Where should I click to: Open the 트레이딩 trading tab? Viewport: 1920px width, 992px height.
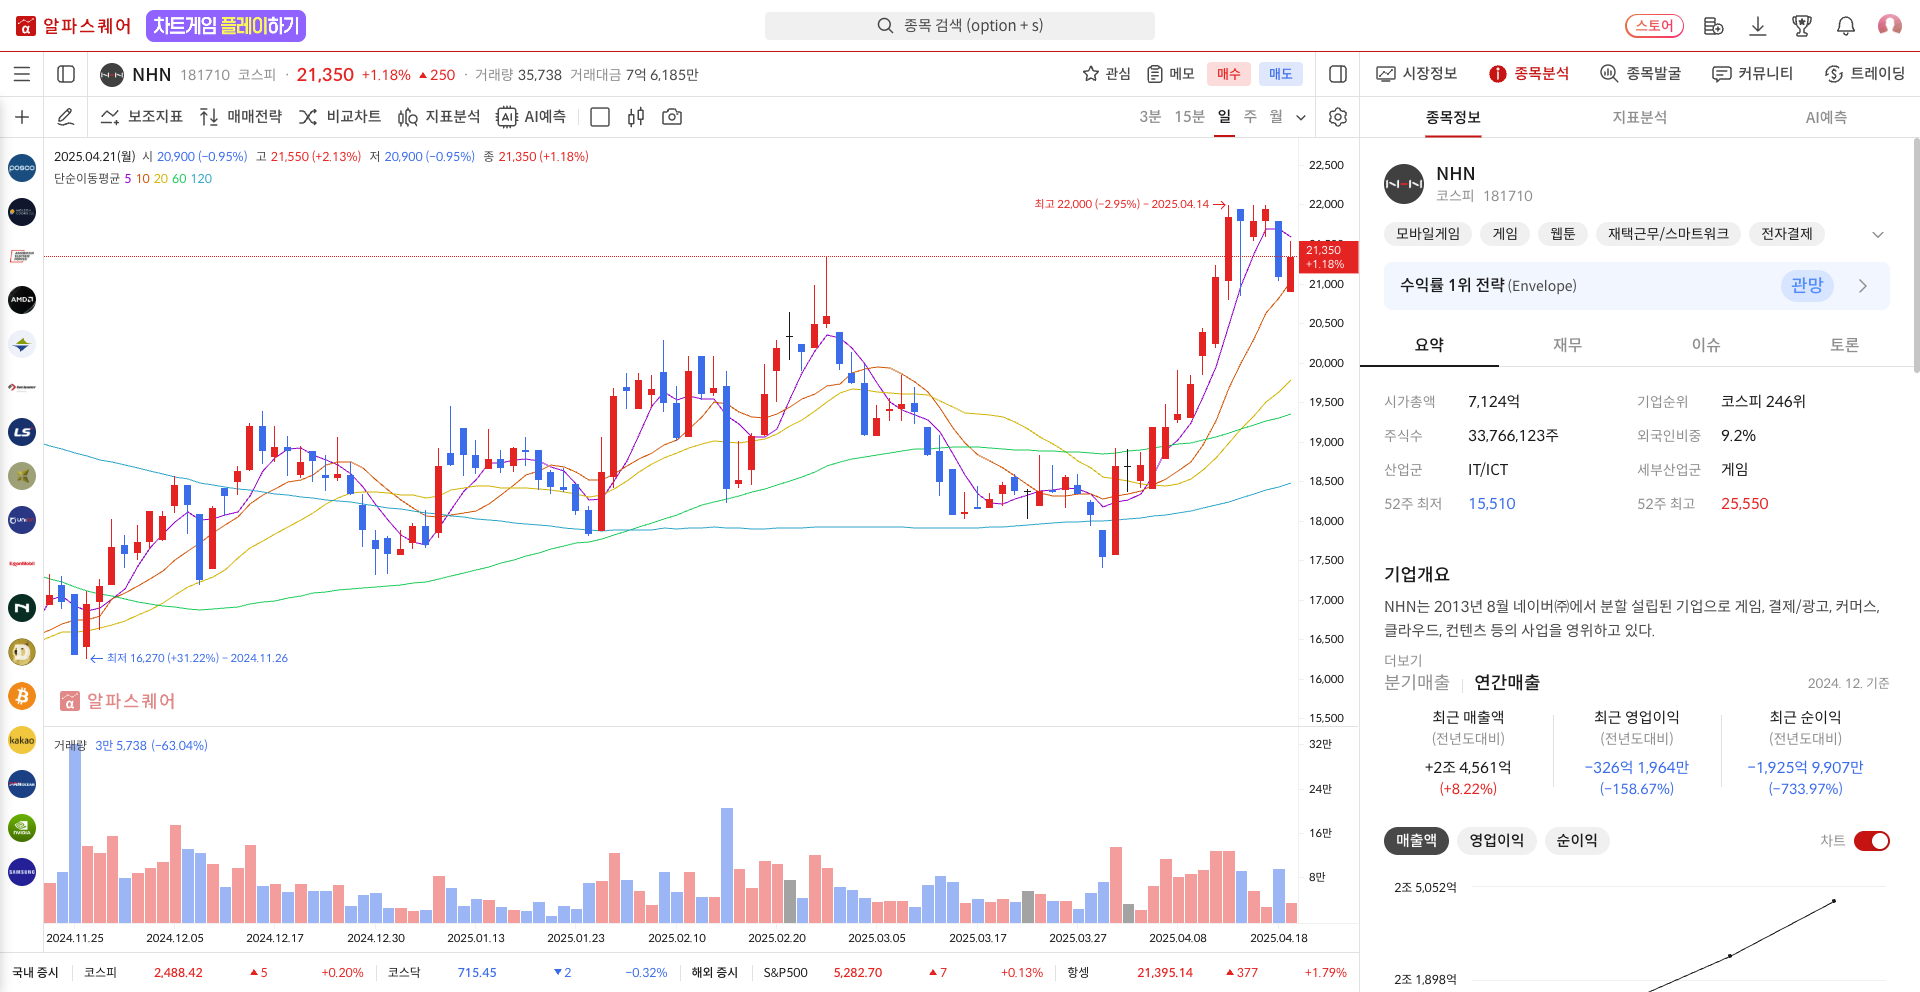(x=1865, y=74)
